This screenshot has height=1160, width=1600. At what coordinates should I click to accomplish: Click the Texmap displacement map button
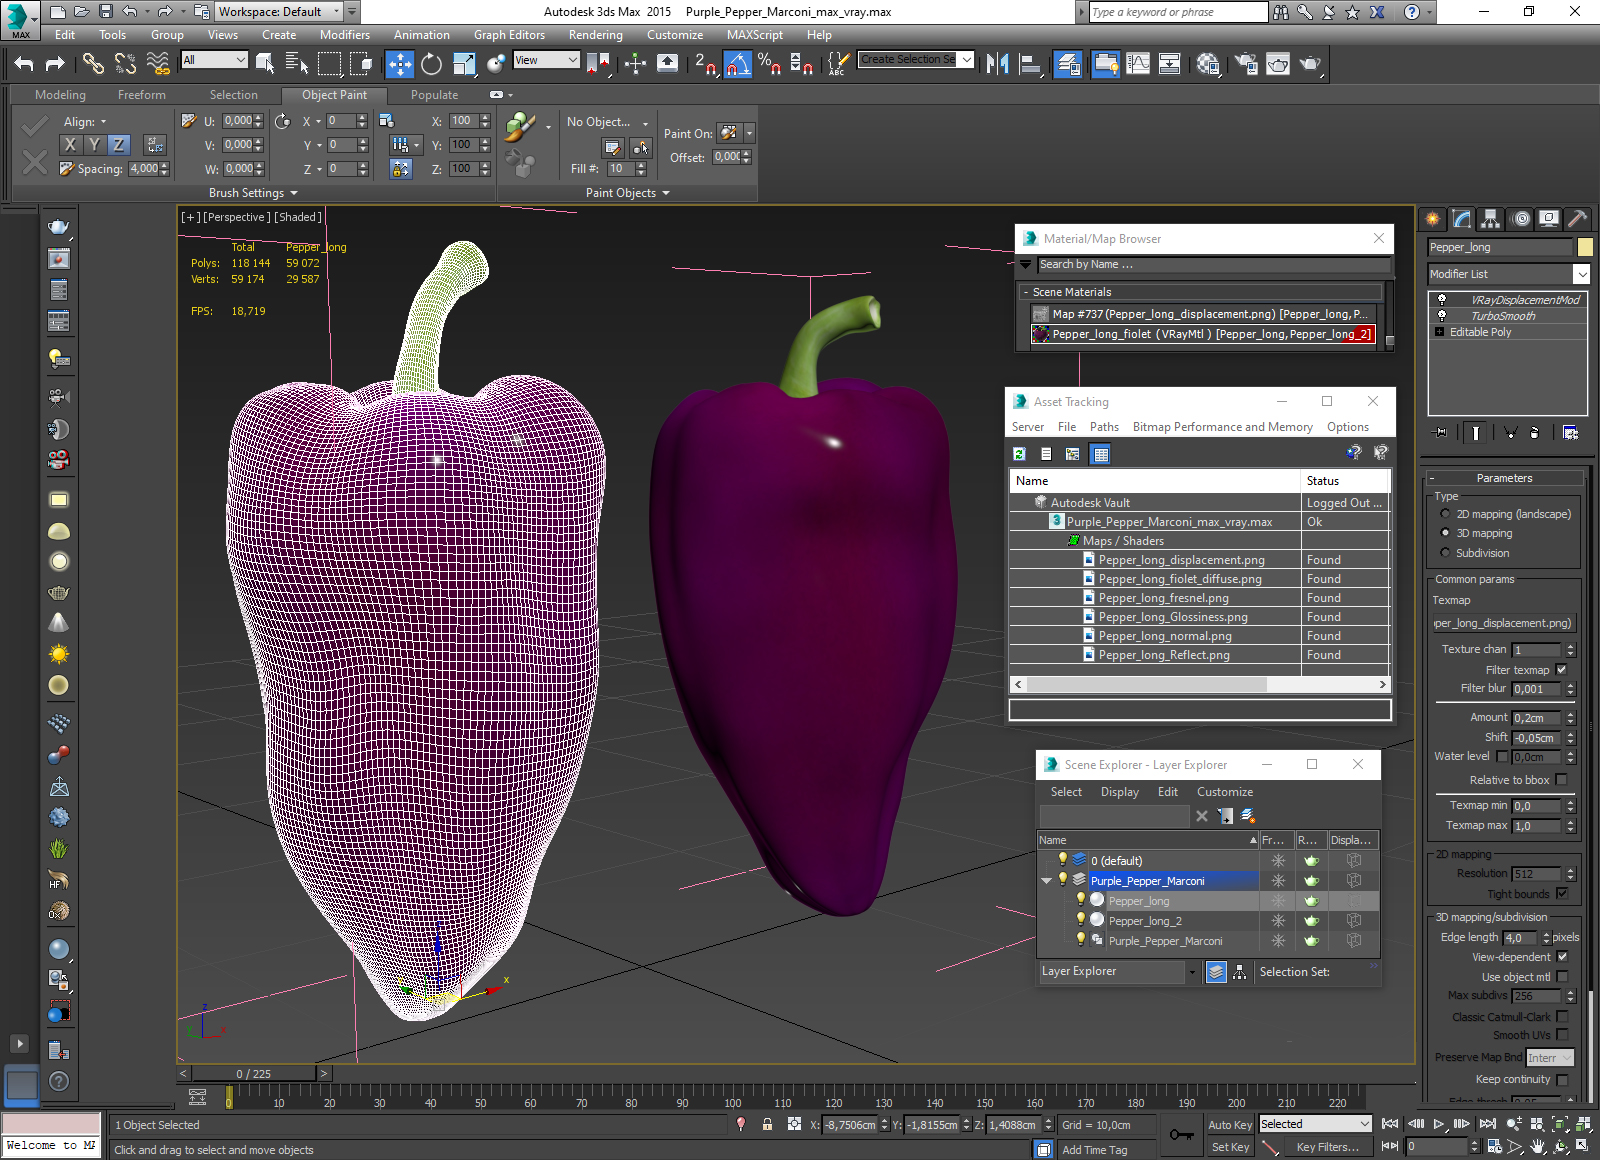[1504, 623]
